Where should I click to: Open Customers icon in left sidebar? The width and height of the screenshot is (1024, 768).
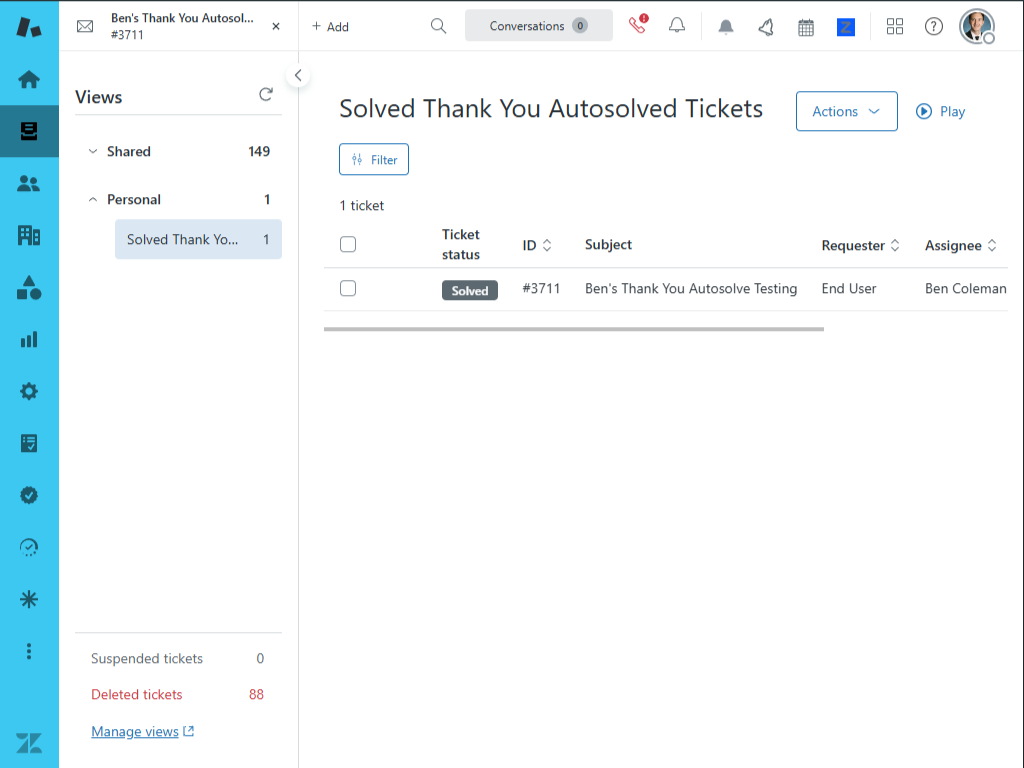tap(29, 183)
